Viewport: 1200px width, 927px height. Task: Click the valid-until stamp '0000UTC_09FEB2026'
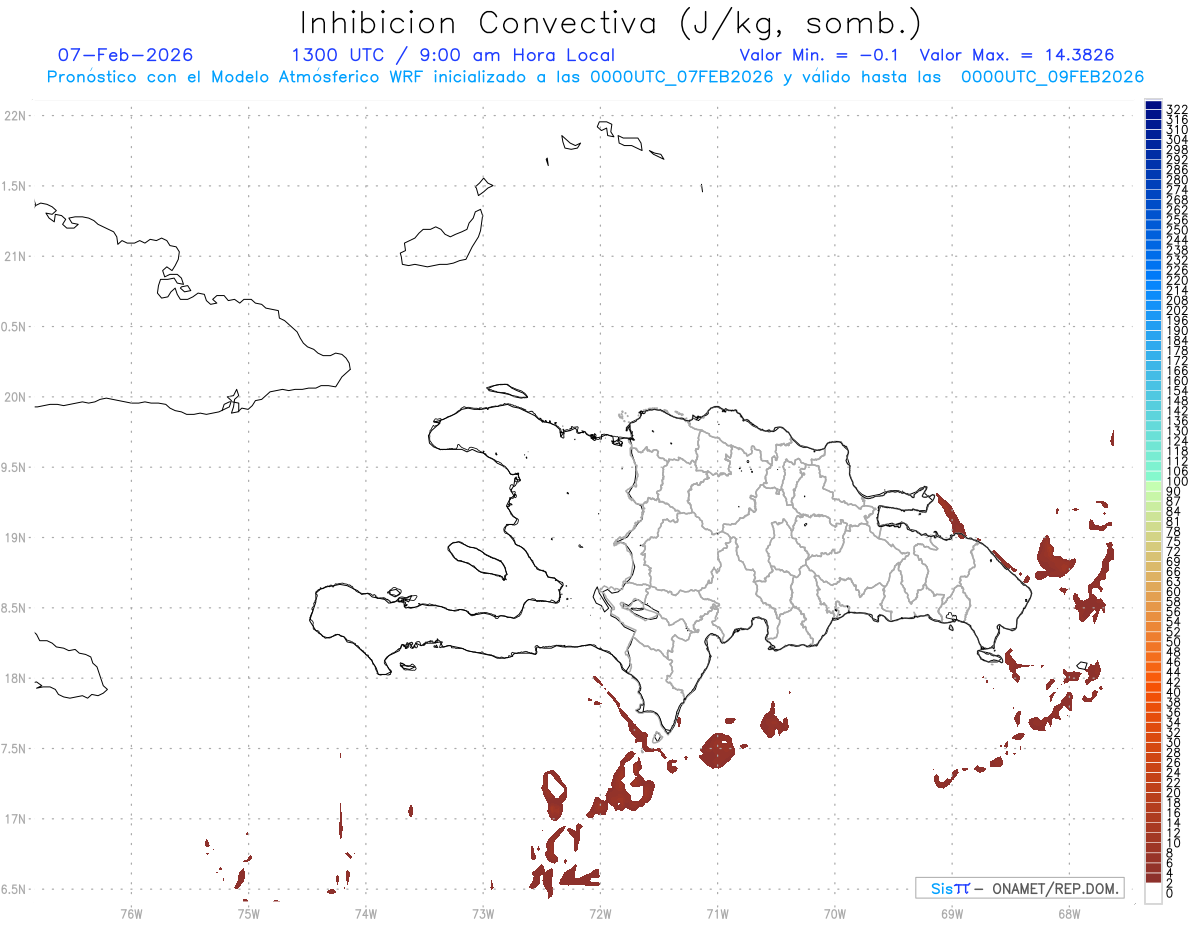(1052, 77)
